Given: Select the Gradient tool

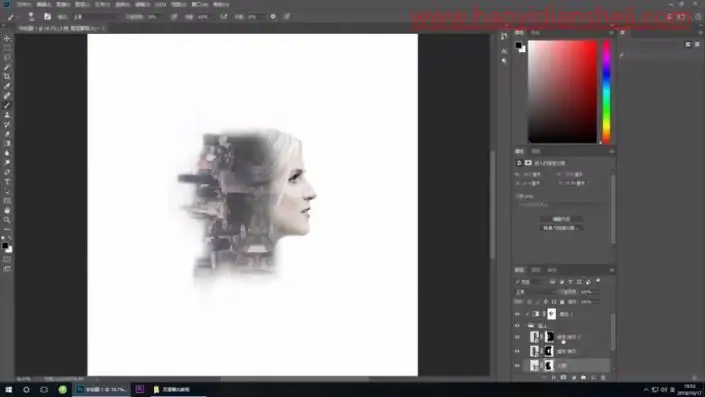Looking at the screenshot, I should point(7,143).
